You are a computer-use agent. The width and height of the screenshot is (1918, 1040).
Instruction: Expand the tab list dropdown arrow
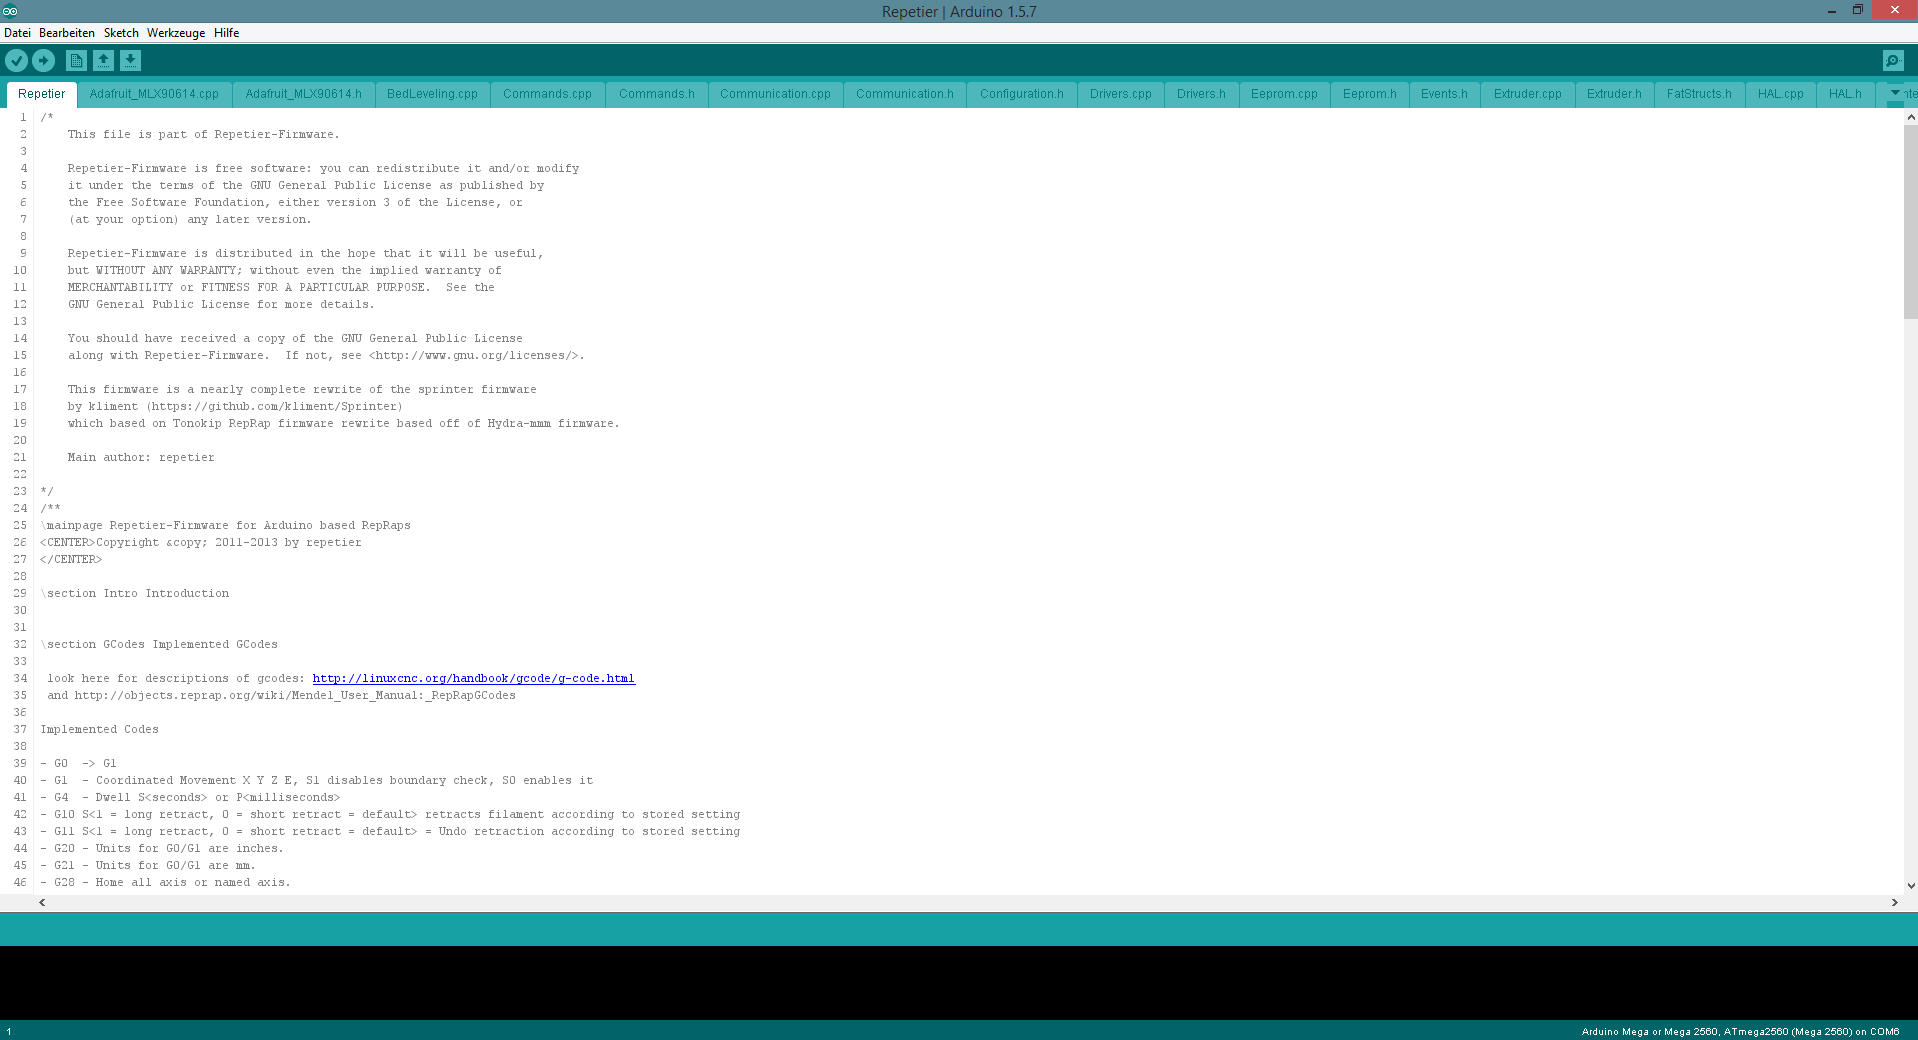1894,93
